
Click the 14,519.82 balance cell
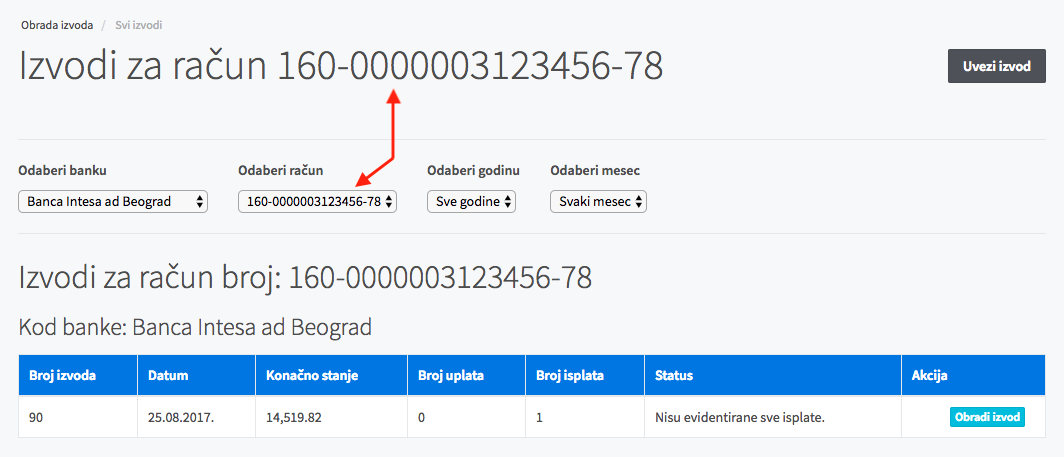tap(332, 417)
